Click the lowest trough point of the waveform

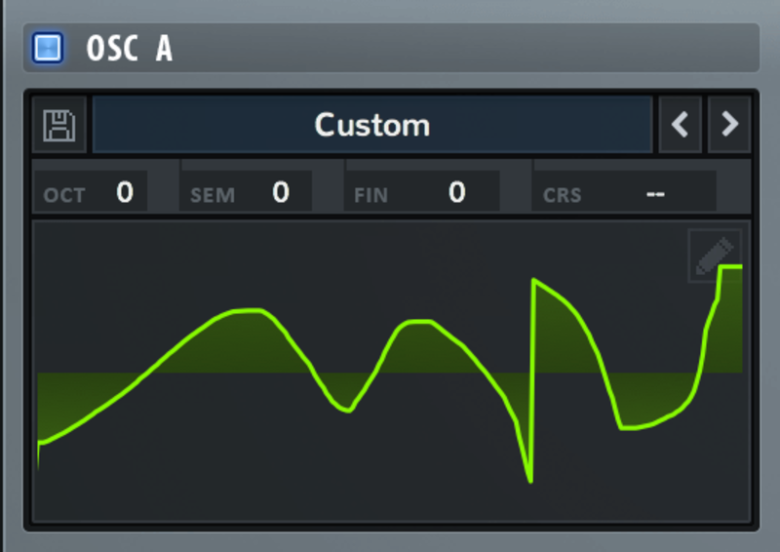[530, 481]
